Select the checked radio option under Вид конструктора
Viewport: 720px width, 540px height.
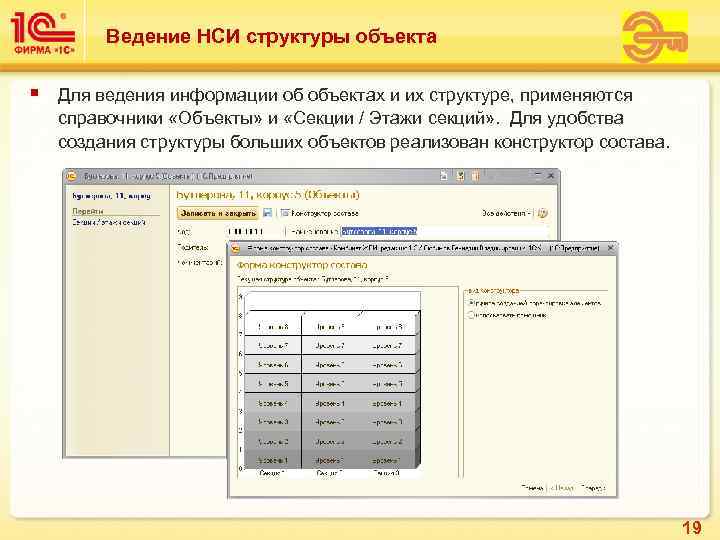pos(471,303)
